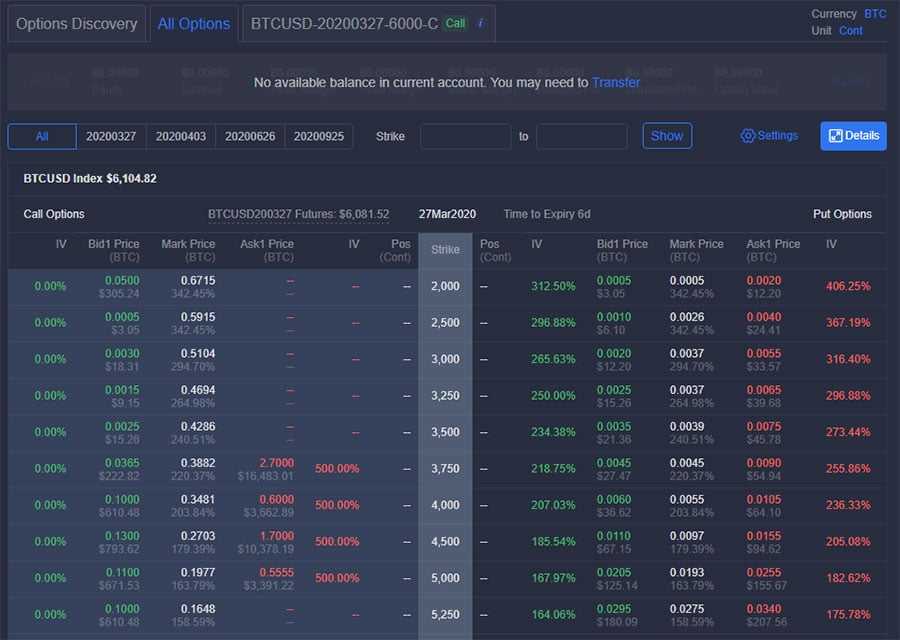Click the minimum Strike input field
The height and width of the screenshot is (640, 900).
coord(465,136)
